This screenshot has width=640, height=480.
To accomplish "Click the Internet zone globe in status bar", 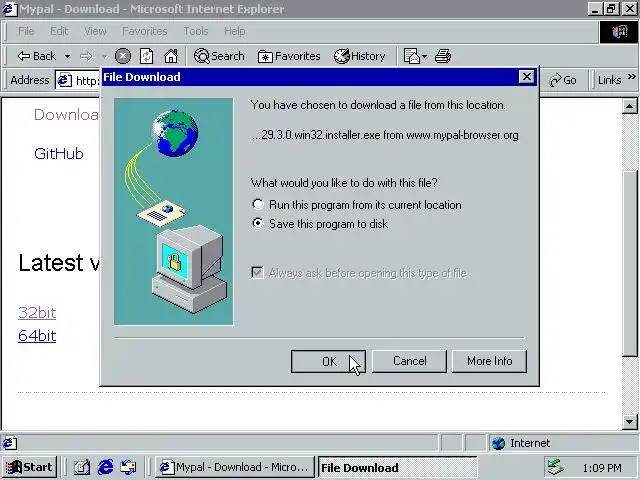I will tap(498, 443).
